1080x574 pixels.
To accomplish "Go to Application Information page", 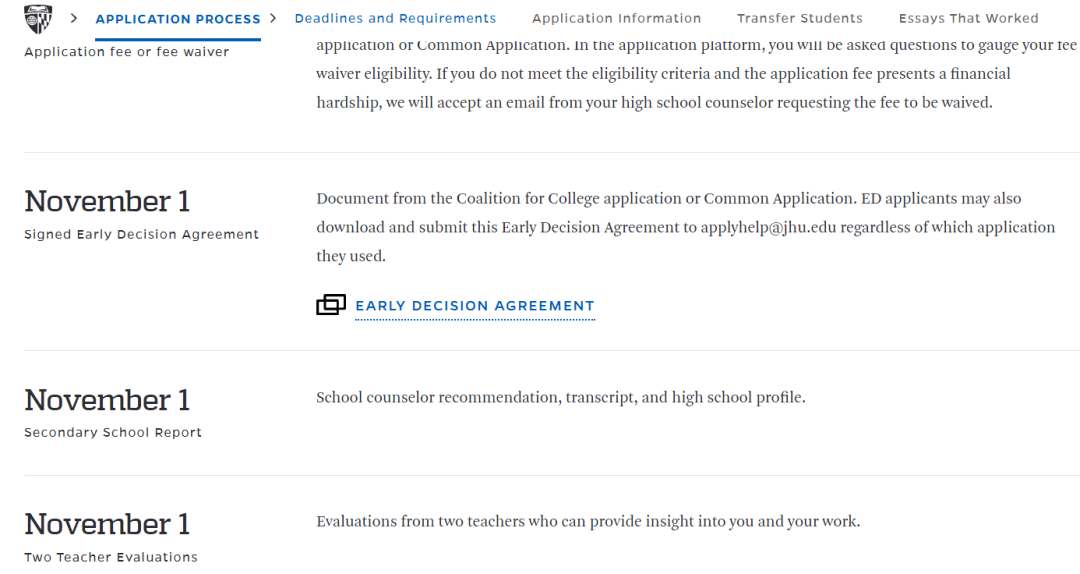I will point(616,19).
